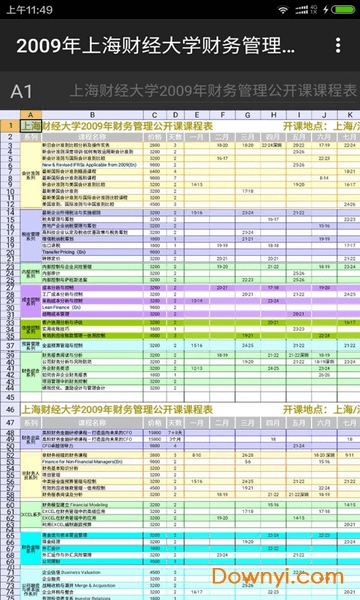
Task: Tap the 课程名称 header cell in row 2
Action: 92,137
